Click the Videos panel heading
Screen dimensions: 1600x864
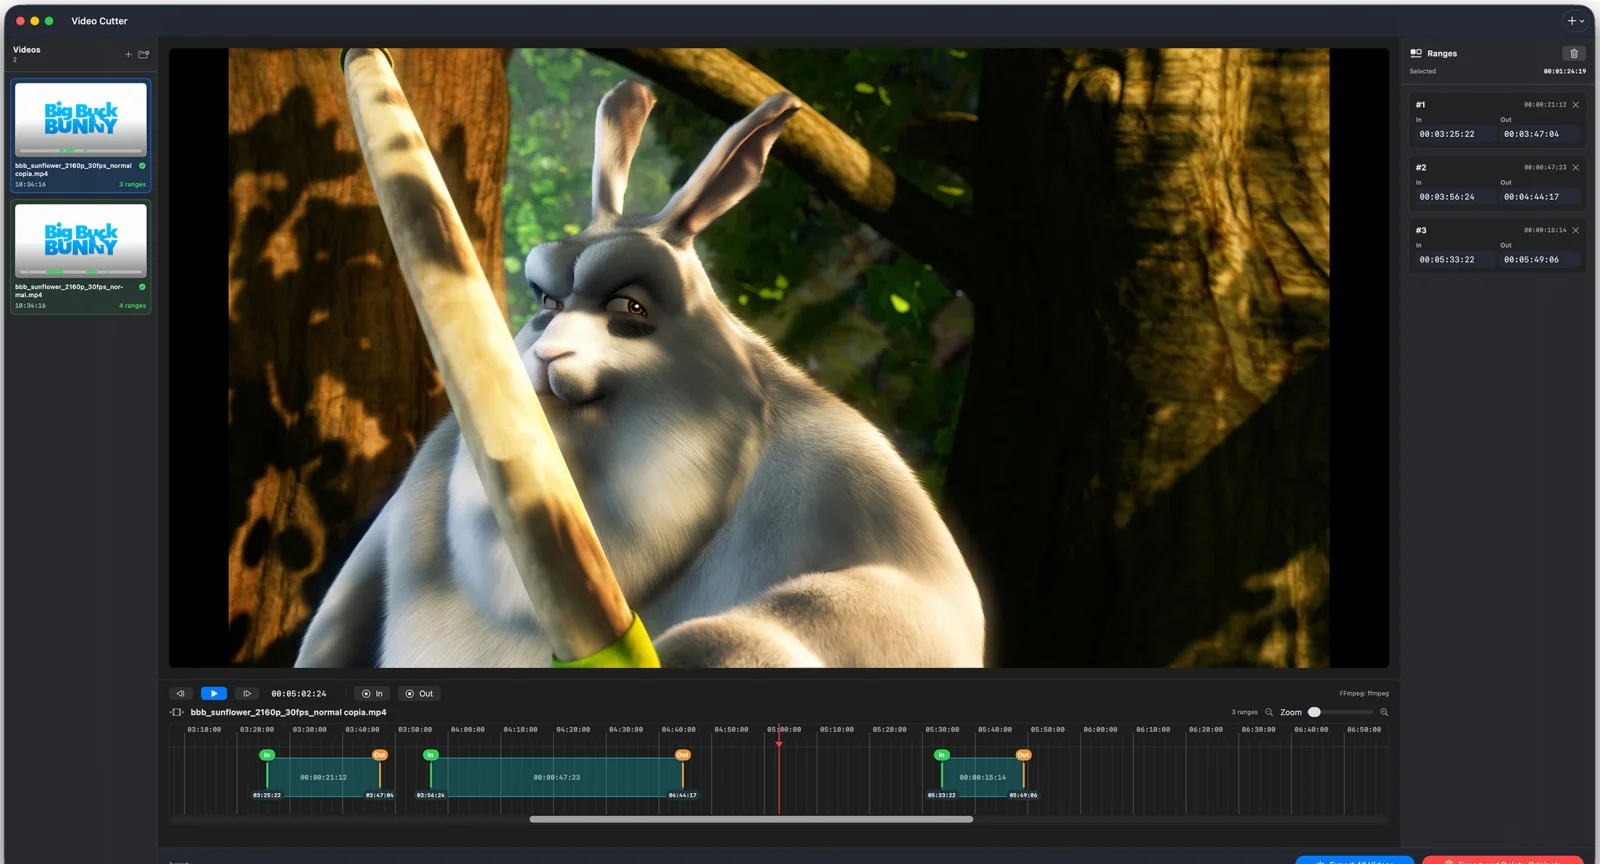pos(27,49)
